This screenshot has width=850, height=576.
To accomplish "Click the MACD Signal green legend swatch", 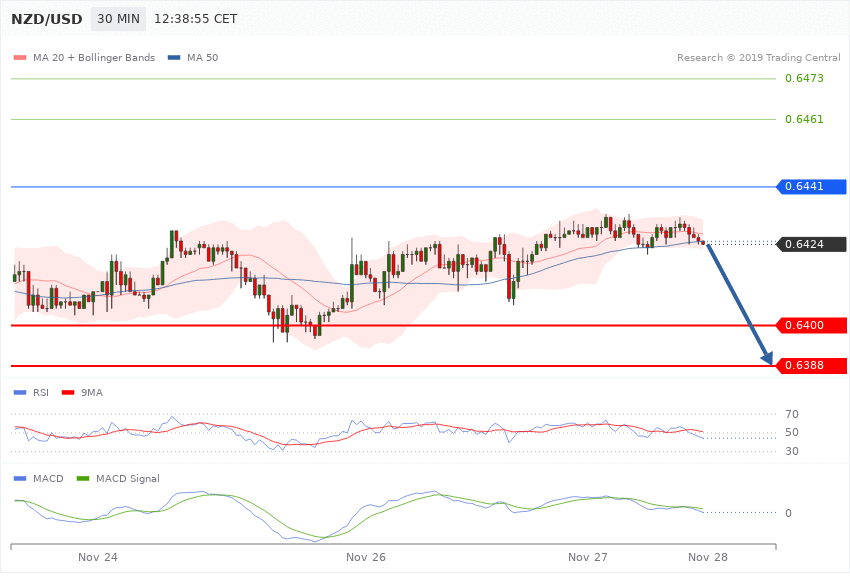I will (x=83, y=479).
